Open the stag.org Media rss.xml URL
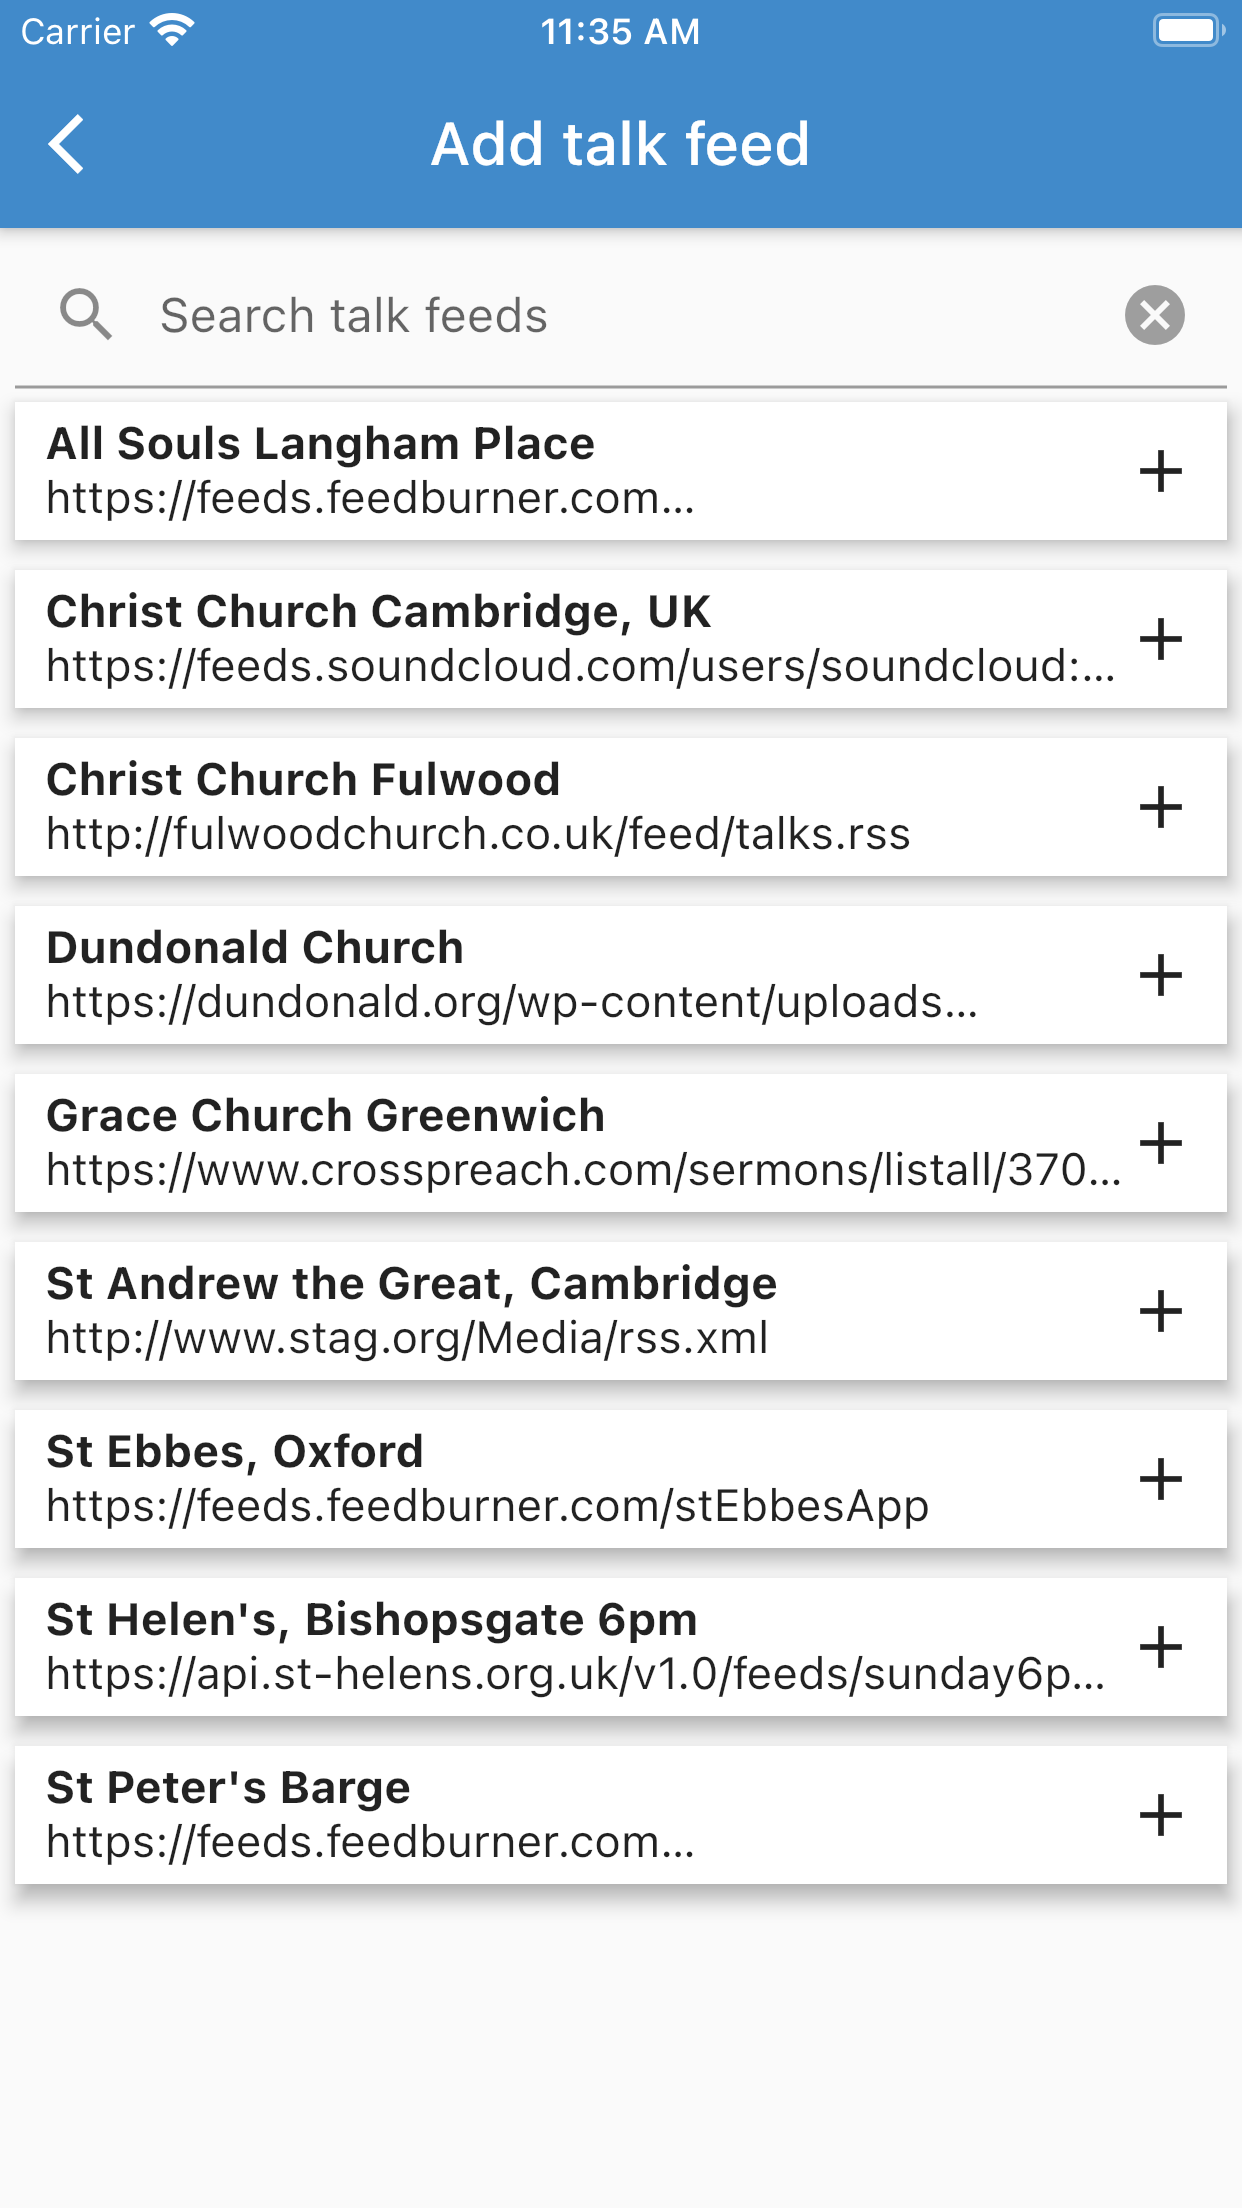 407,1338
